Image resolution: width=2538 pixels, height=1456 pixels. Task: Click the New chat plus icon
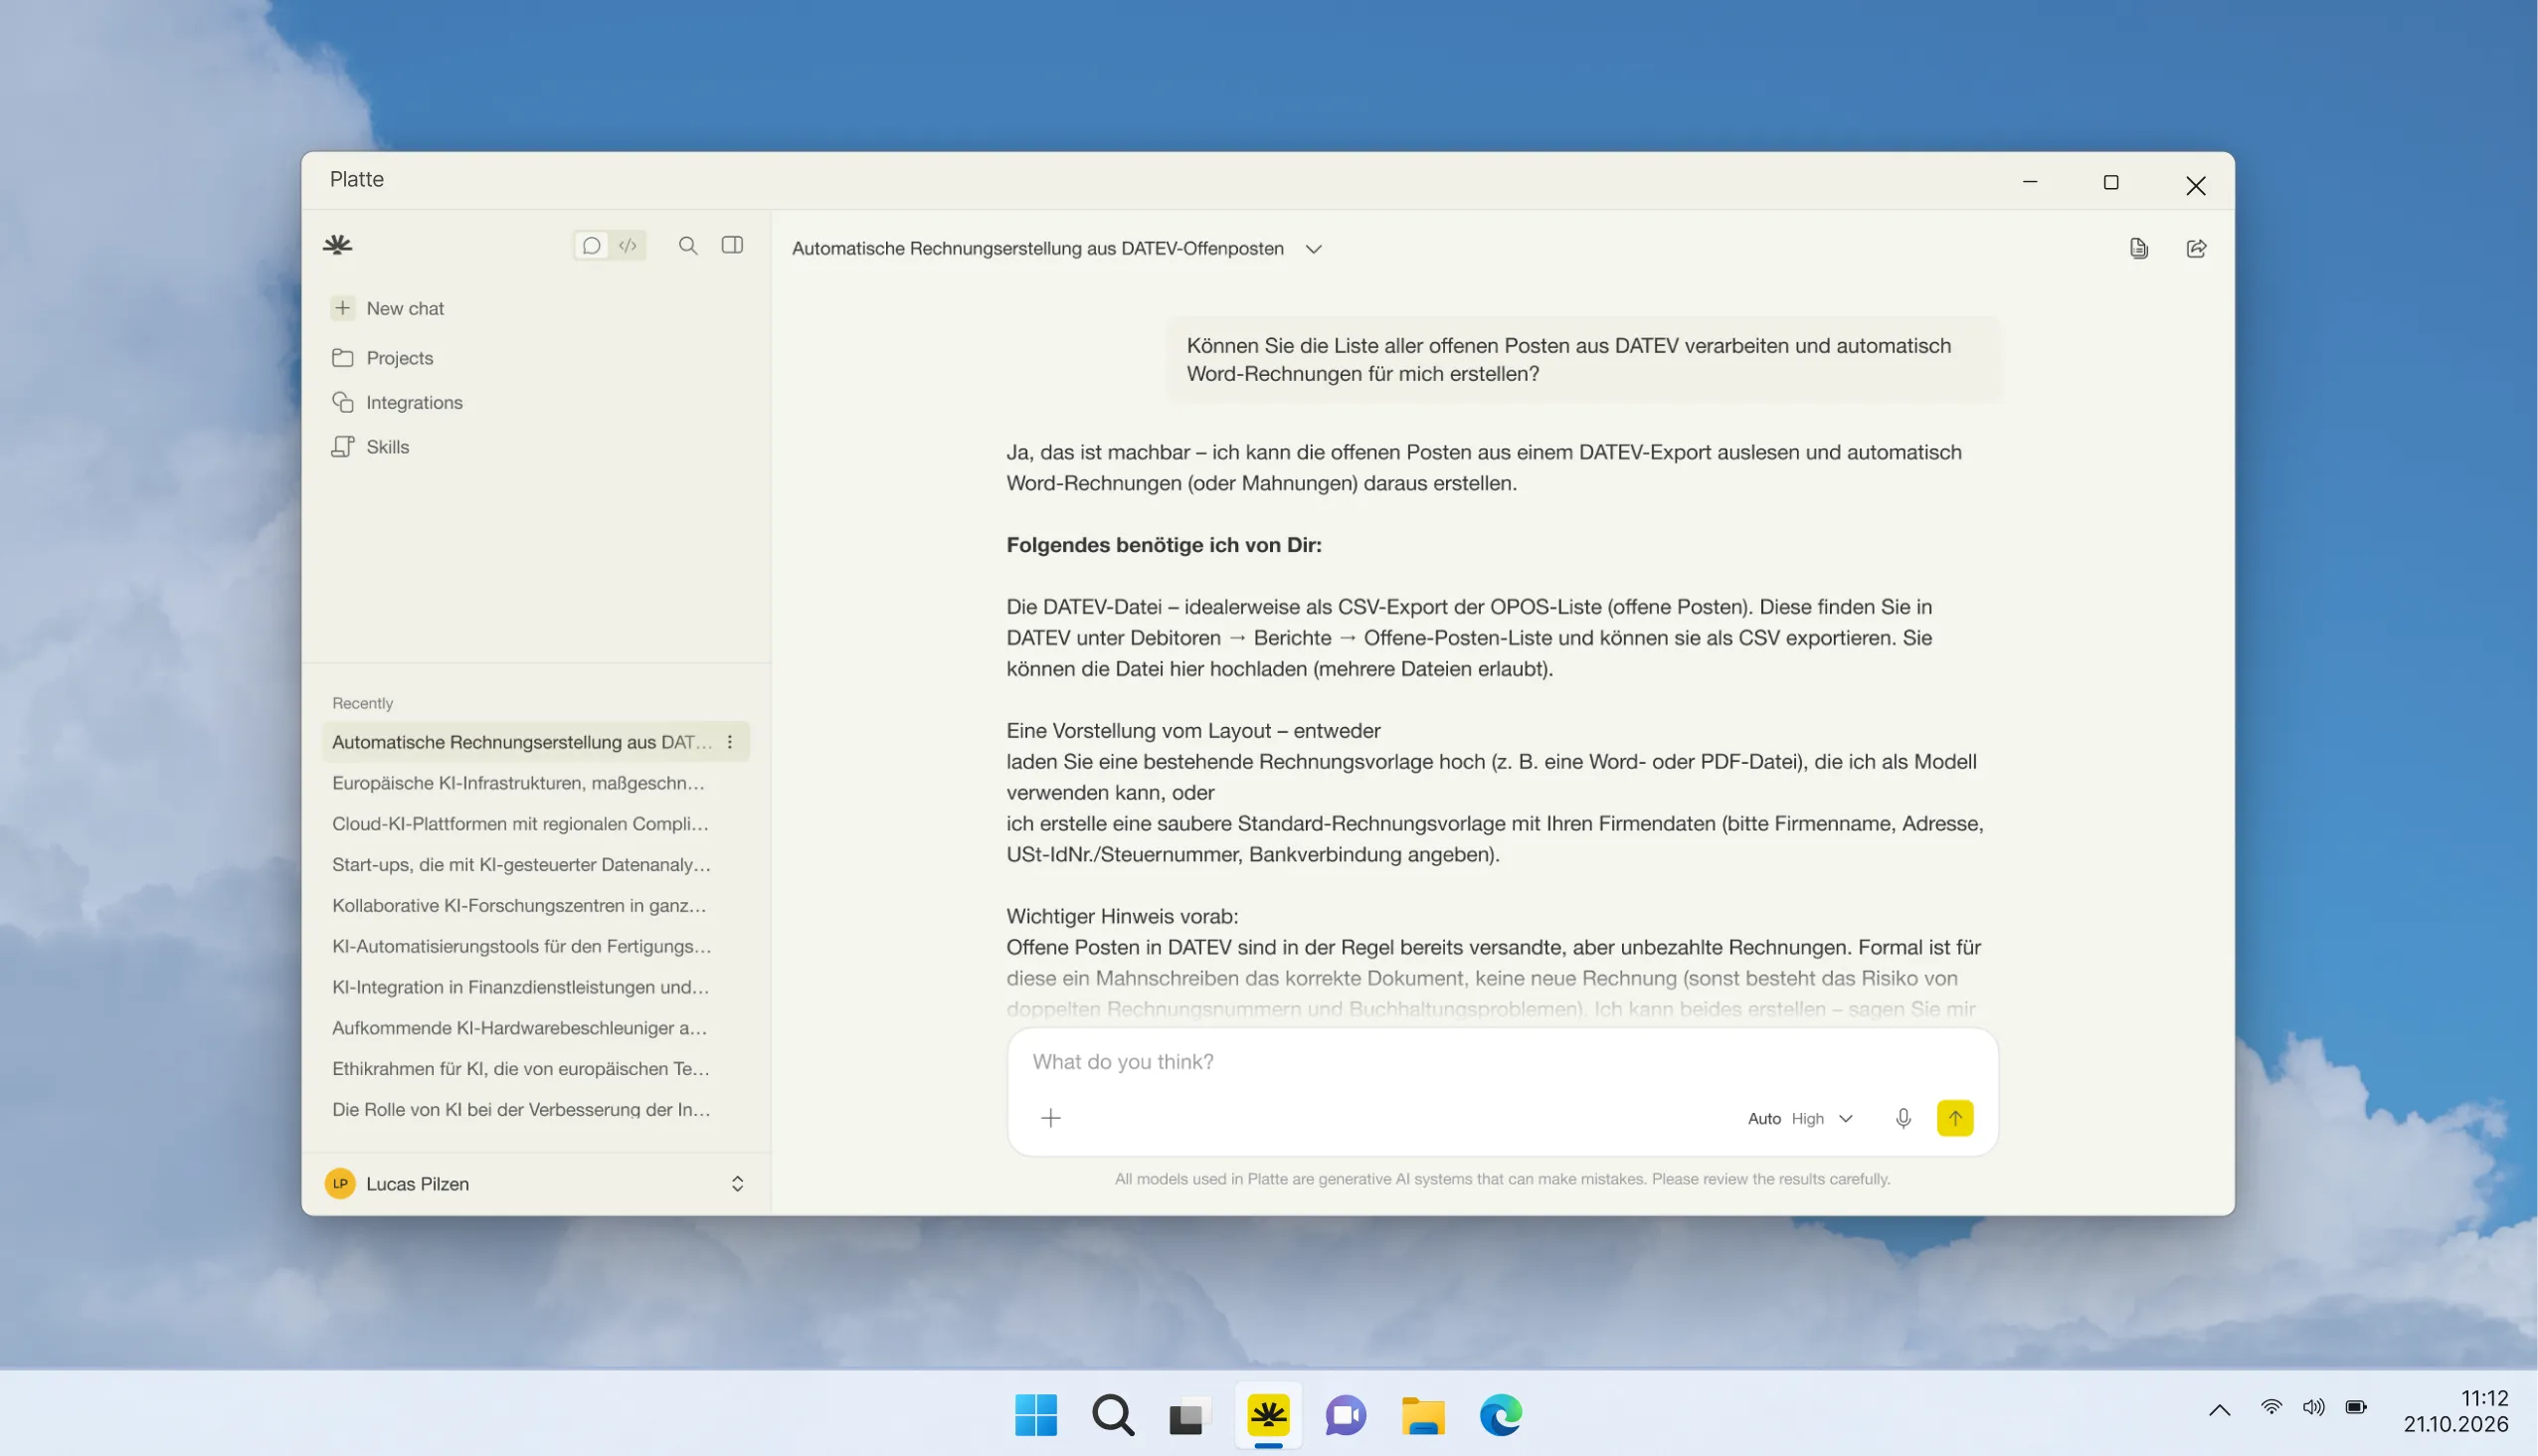click(x=343, y=308)
